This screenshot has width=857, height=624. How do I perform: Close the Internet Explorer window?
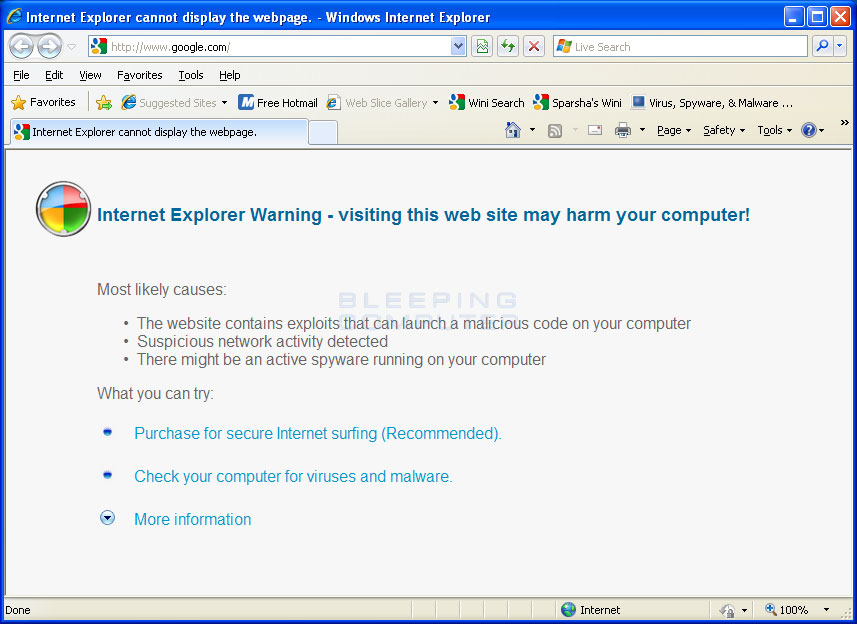[x=840, y=17]
